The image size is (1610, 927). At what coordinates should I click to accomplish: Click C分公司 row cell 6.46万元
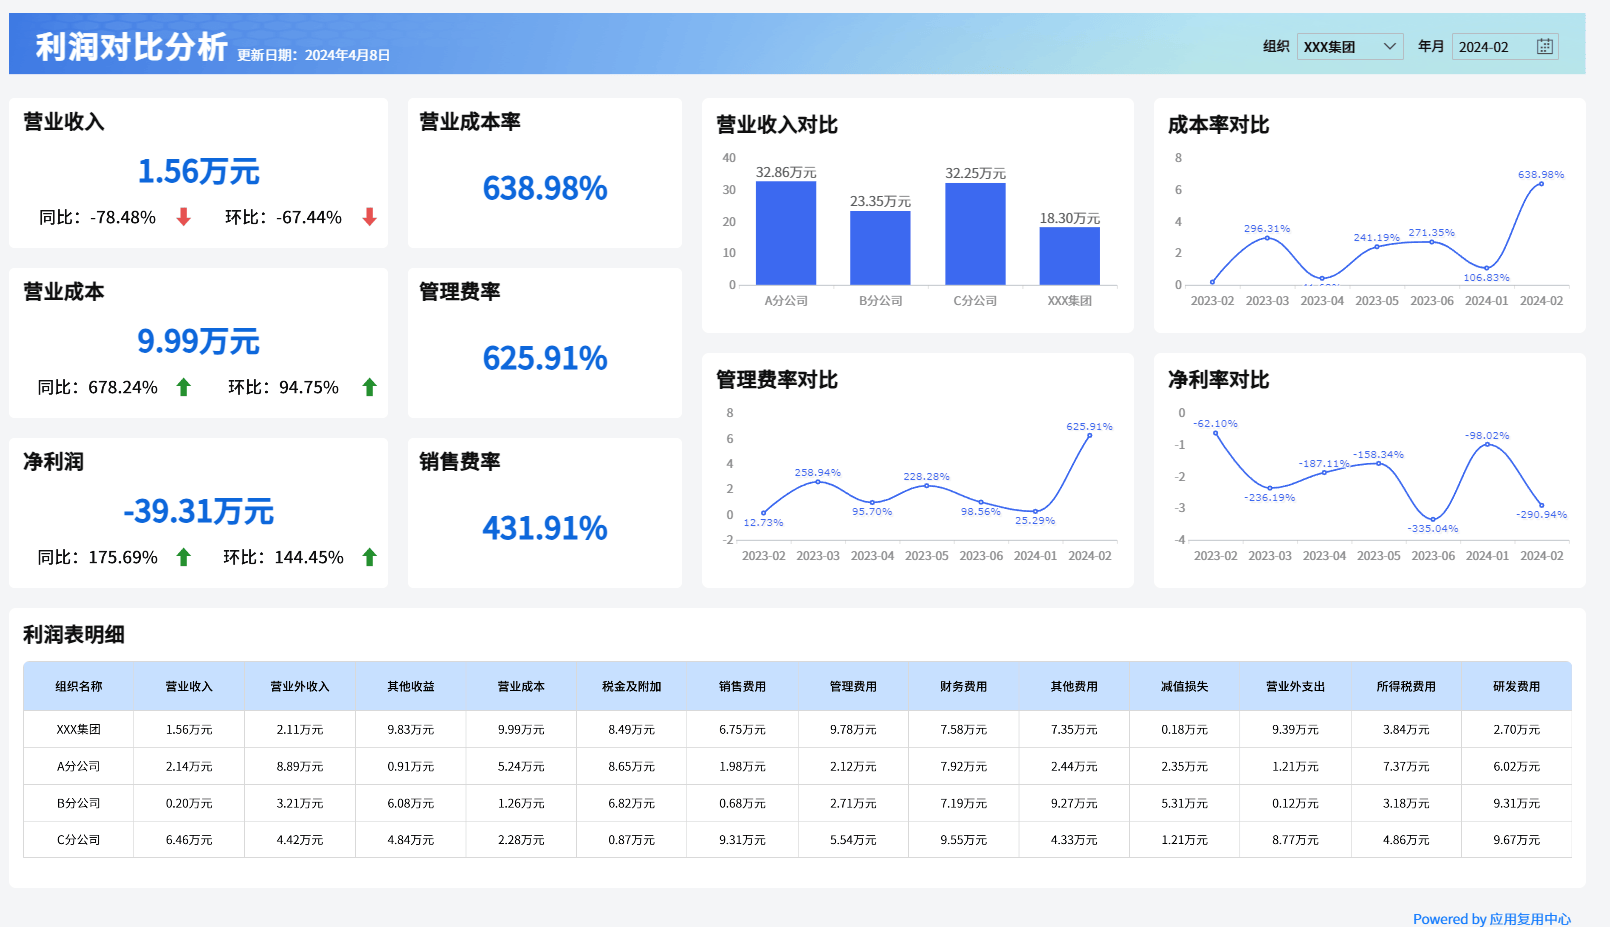pos(189,840)
